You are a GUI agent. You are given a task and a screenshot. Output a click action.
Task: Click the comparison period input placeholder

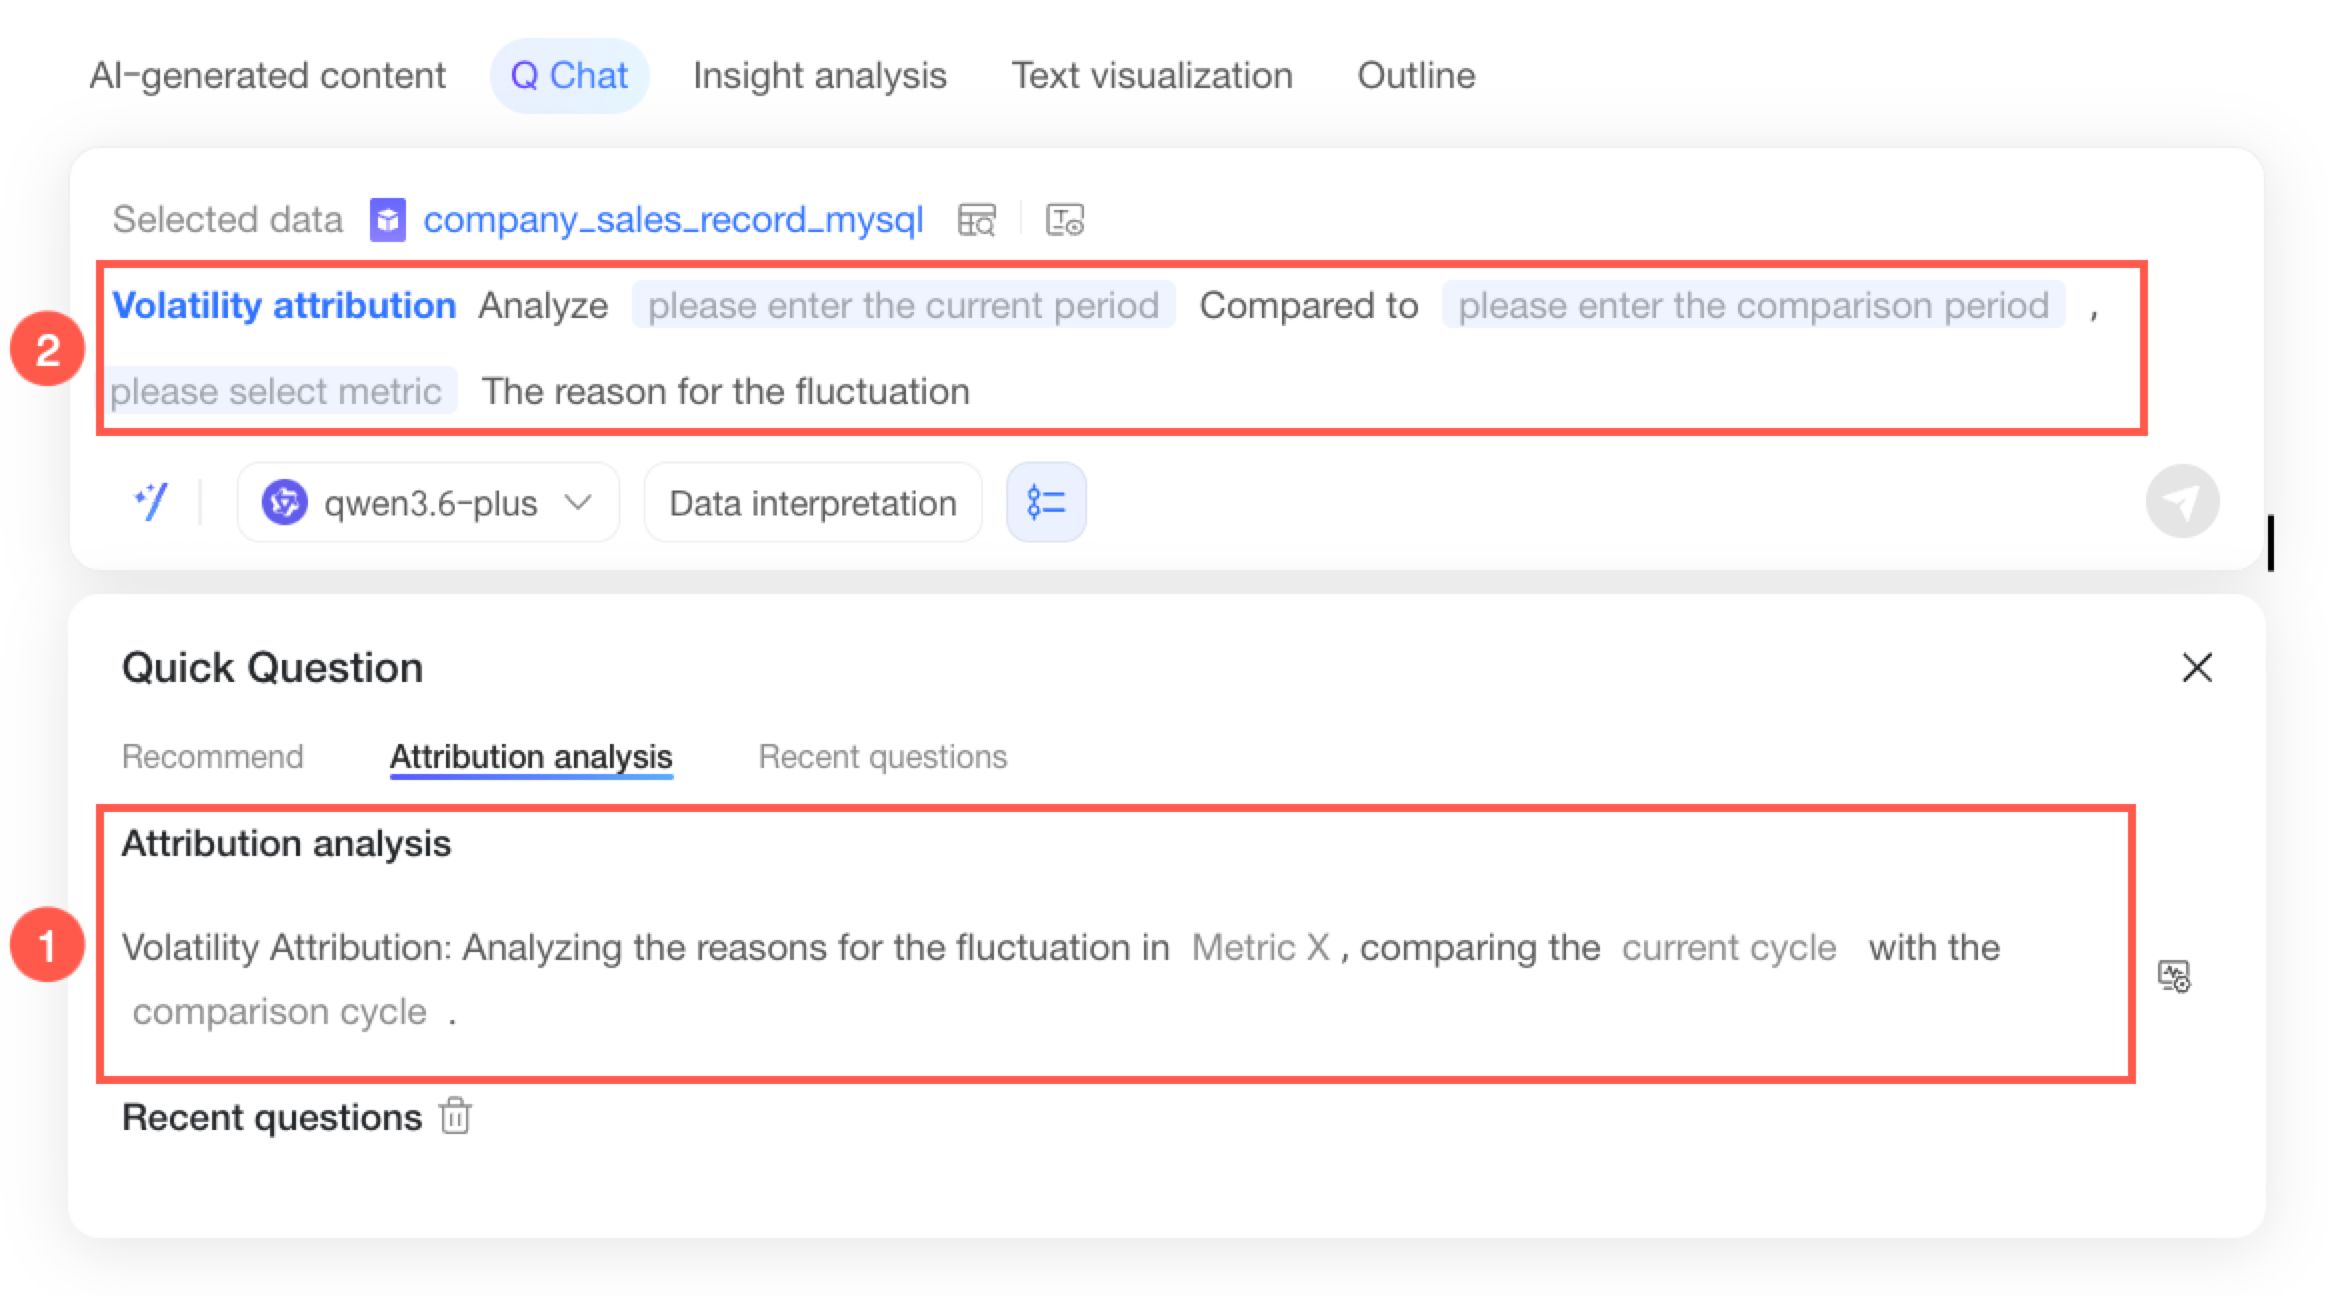[1753, 305]
